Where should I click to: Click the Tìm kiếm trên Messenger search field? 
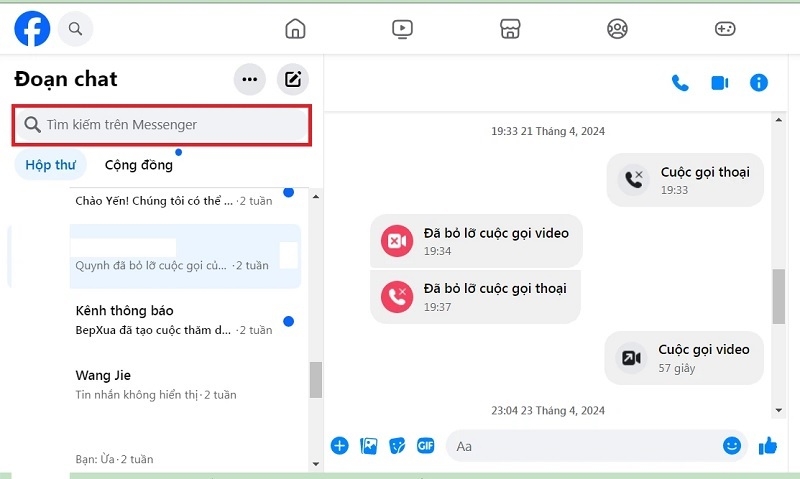click(x=161, y=125)
